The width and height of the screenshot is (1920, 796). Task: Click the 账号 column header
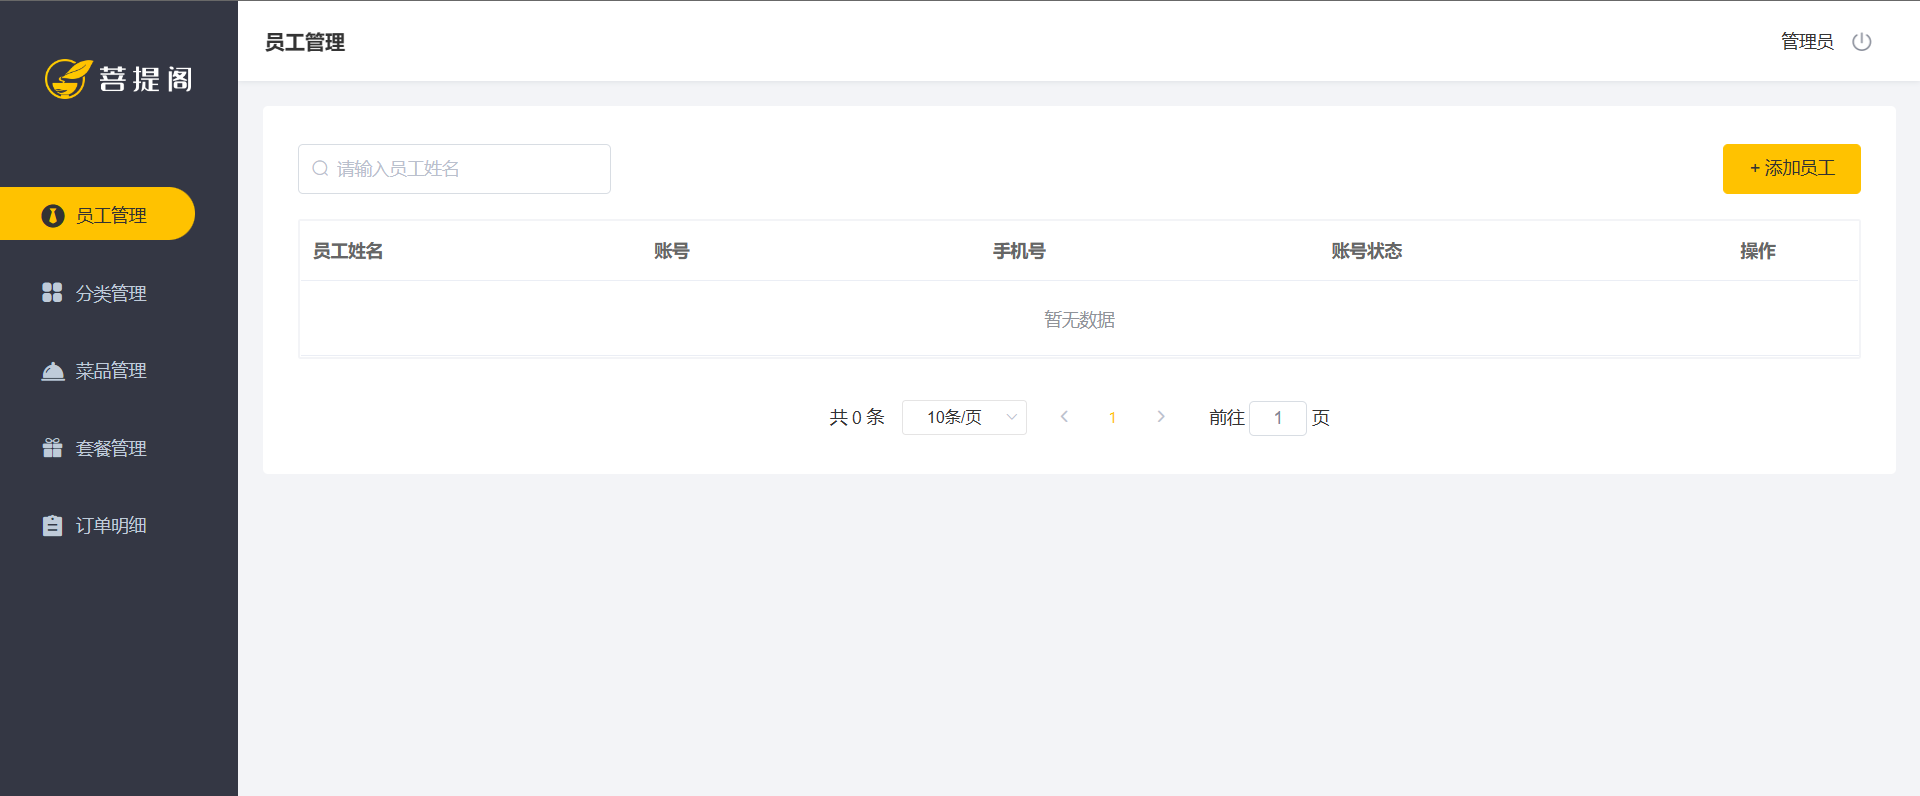point(672,251)
